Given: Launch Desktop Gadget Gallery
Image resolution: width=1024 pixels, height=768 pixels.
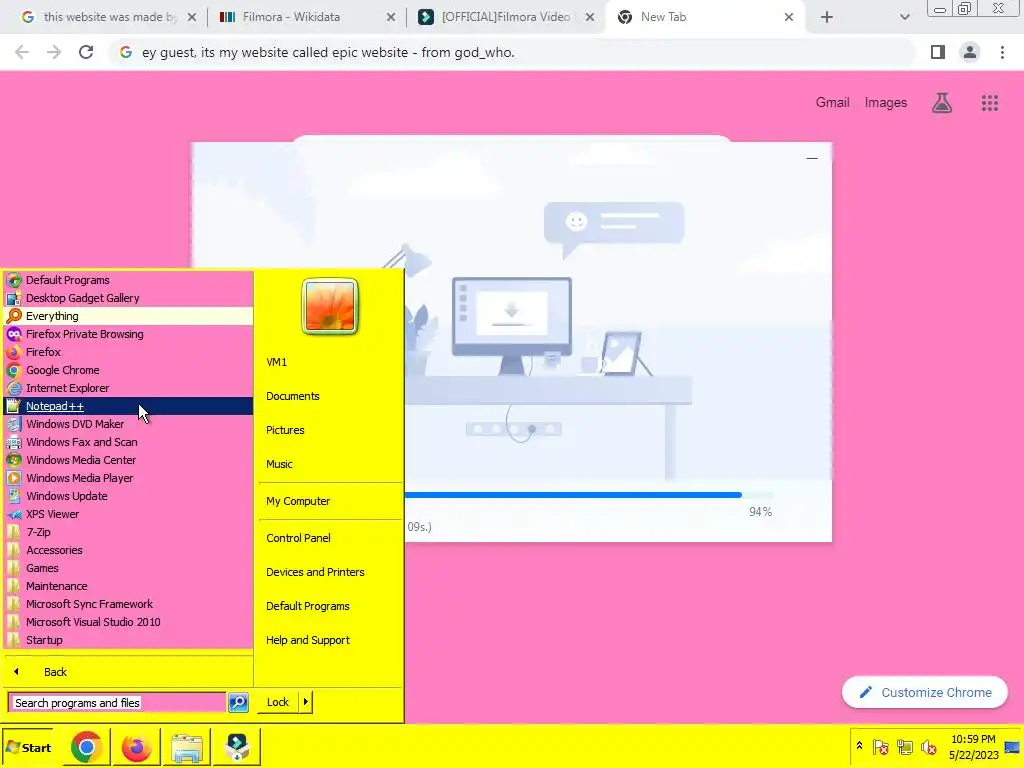Looking at the screenshot, I should coord(128,298).
